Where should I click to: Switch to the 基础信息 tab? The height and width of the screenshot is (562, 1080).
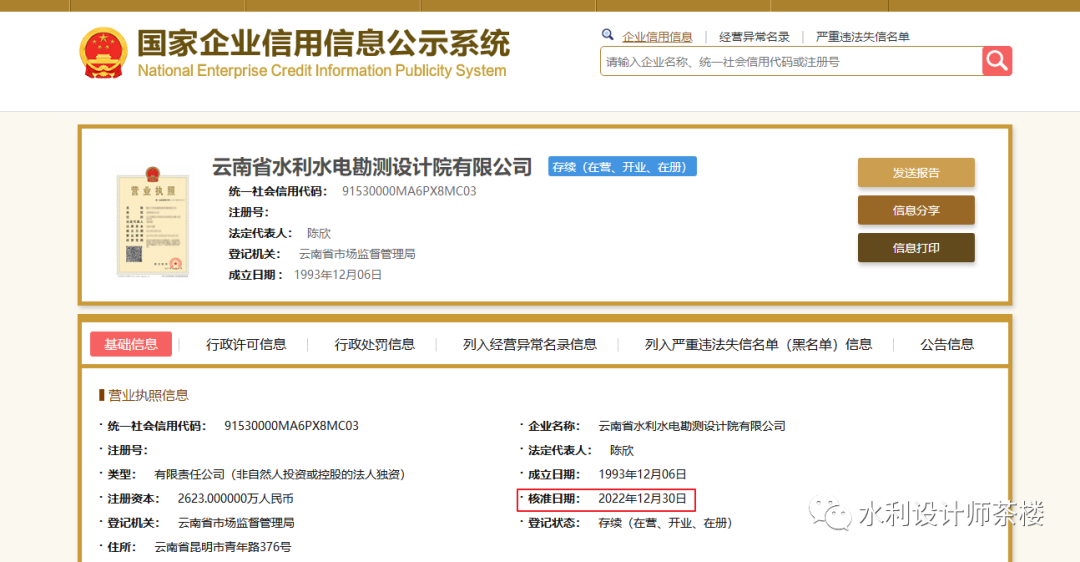(131, 344)
